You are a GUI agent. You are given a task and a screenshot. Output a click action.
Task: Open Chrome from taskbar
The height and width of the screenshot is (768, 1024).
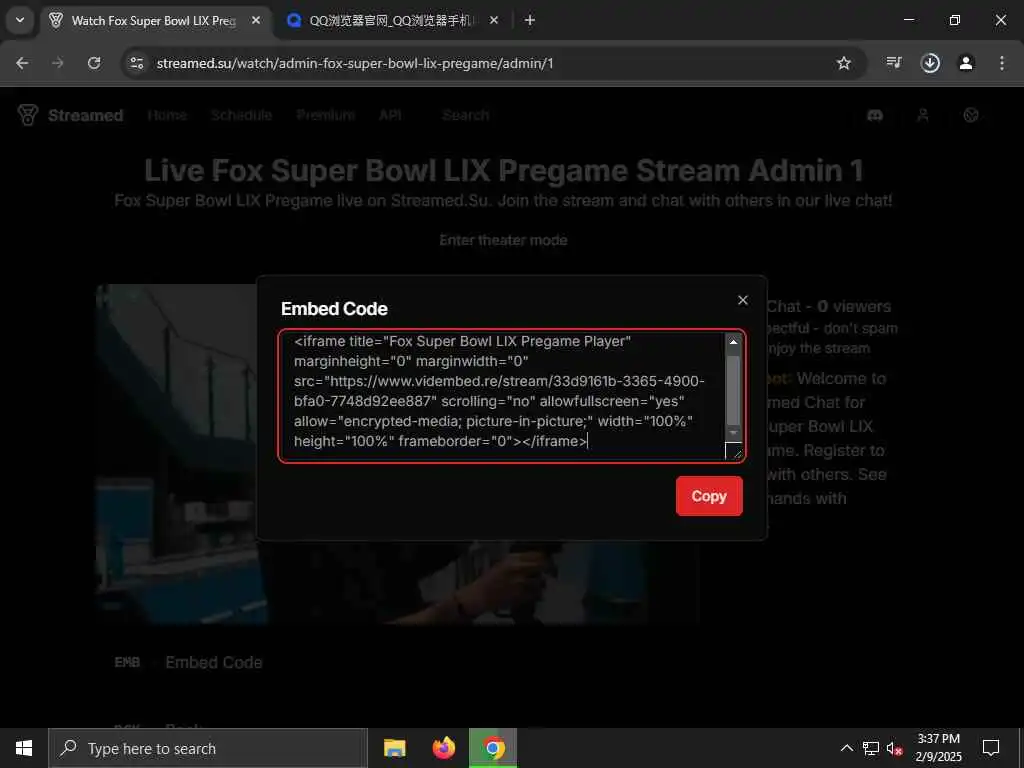pos(494,748)
